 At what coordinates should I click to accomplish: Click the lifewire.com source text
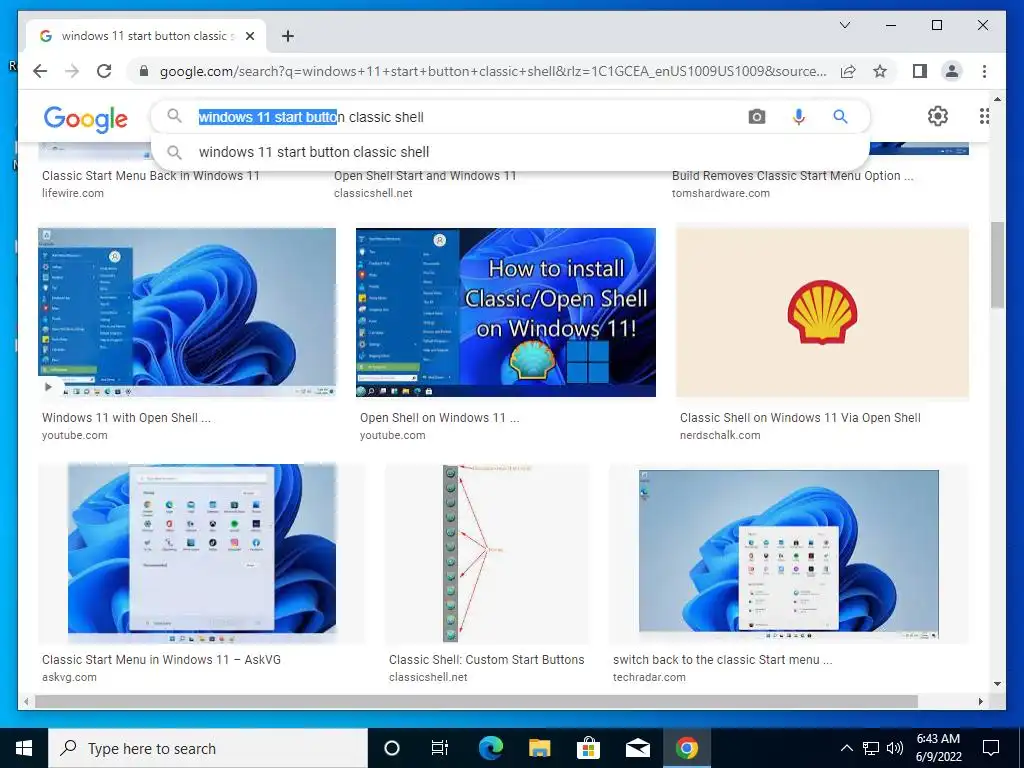pyautogui.click(x=72, y=193)
